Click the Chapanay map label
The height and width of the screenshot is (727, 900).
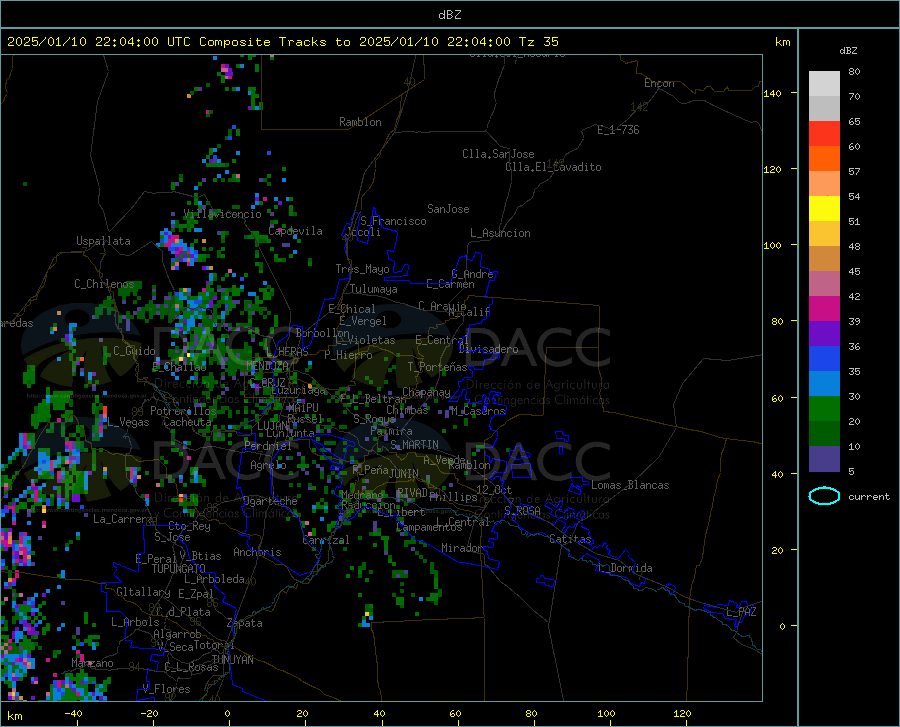426,392
